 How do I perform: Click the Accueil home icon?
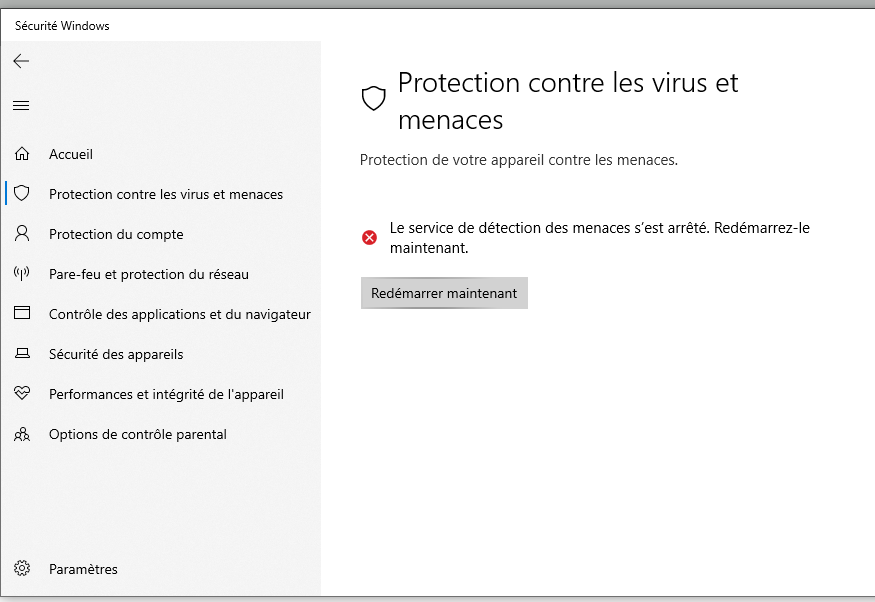point(22,154)
